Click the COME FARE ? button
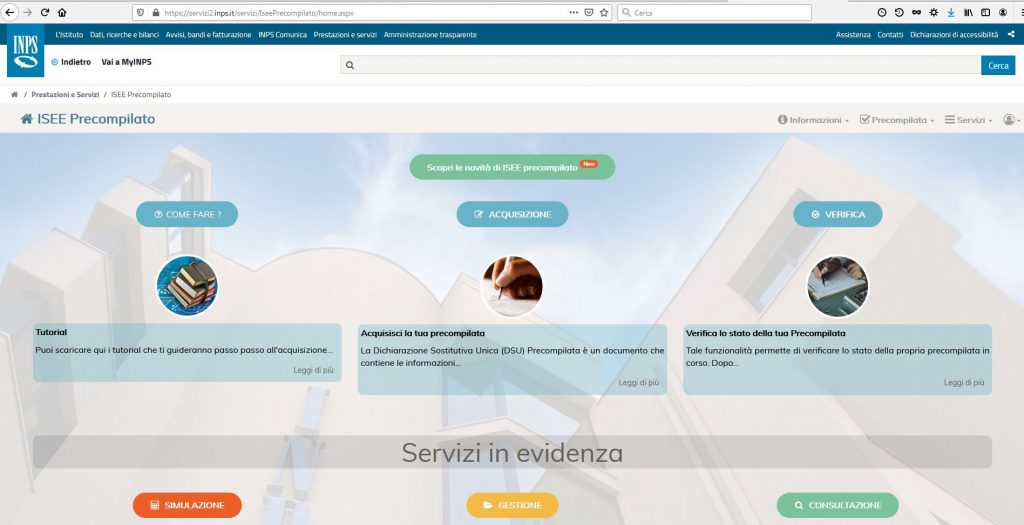The height and width of the screenshot is (525, 1024). [187, 214]
